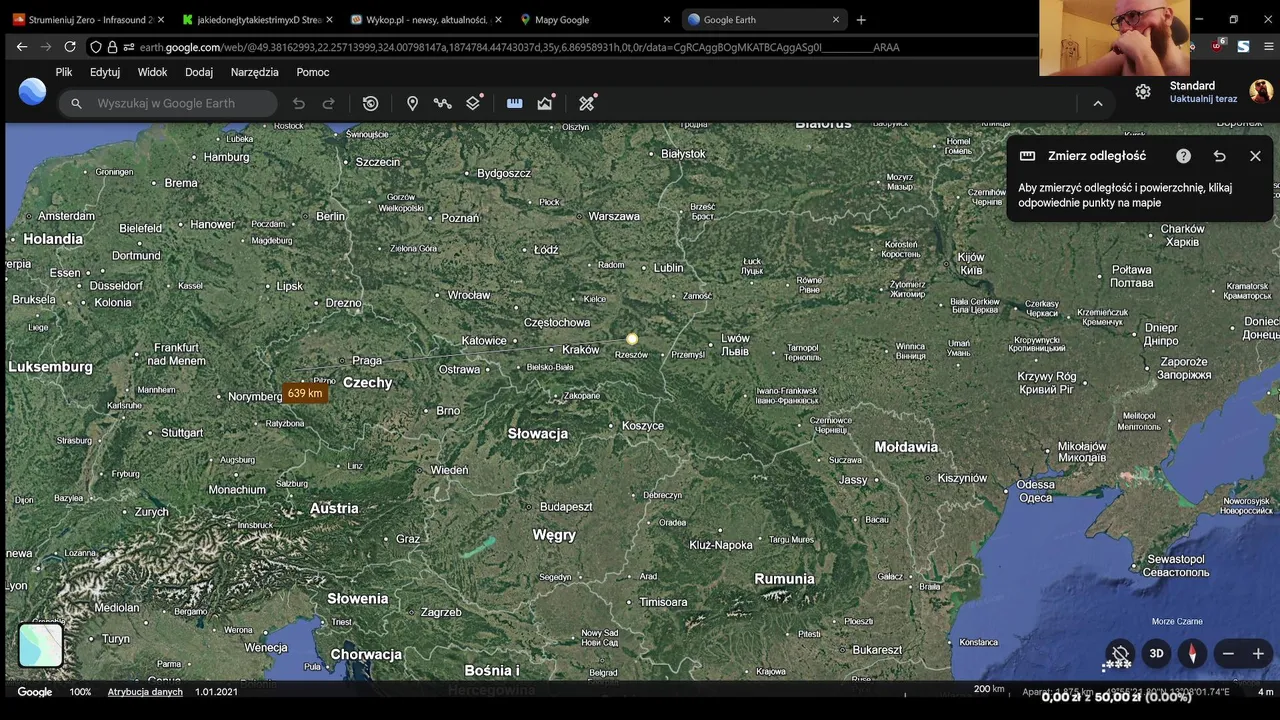Open the Narzędzia menu
Viewport: 1280px width, 720px height.
(255, 72)
